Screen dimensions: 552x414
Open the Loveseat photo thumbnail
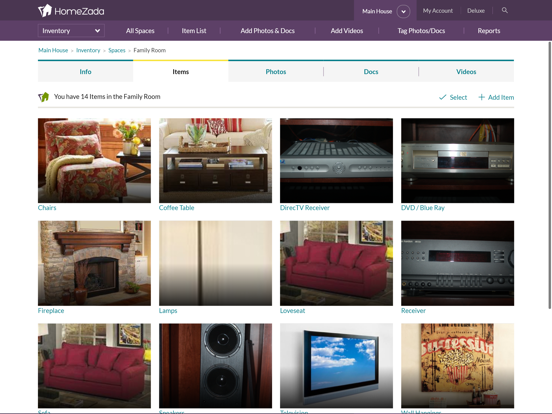[x=337, y=263]
